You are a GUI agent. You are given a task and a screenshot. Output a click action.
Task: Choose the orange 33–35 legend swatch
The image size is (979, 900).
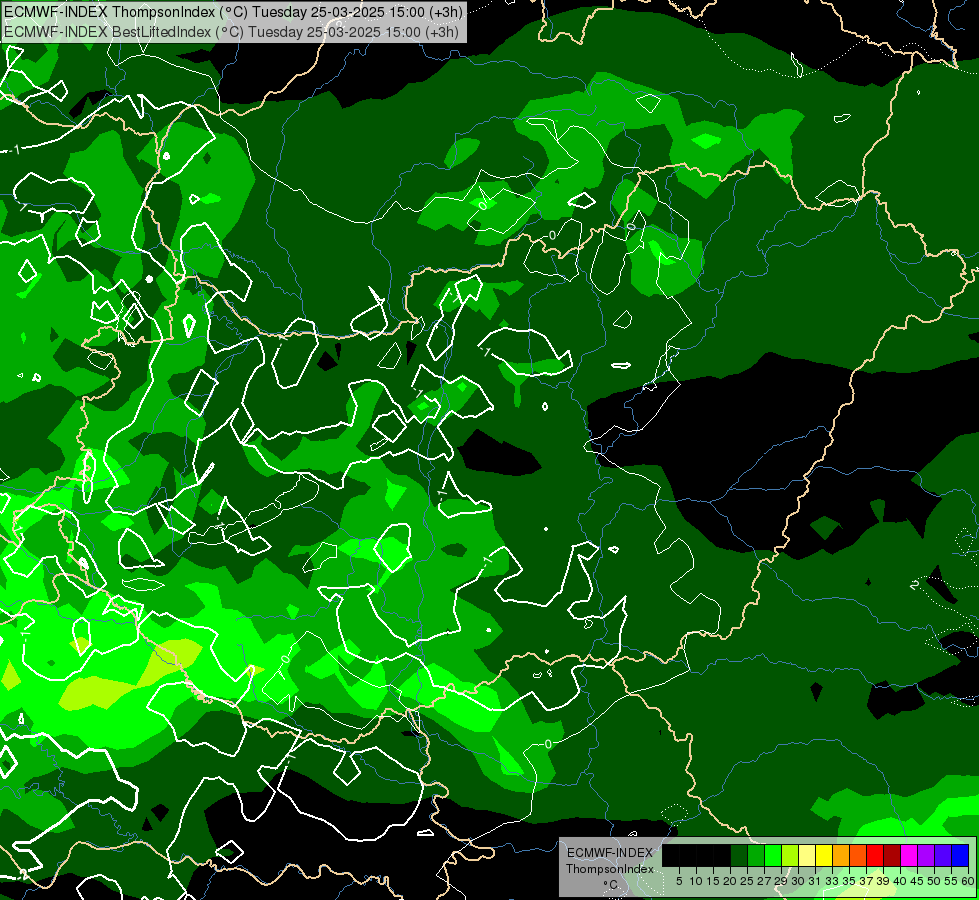click(x=841, y=855)
